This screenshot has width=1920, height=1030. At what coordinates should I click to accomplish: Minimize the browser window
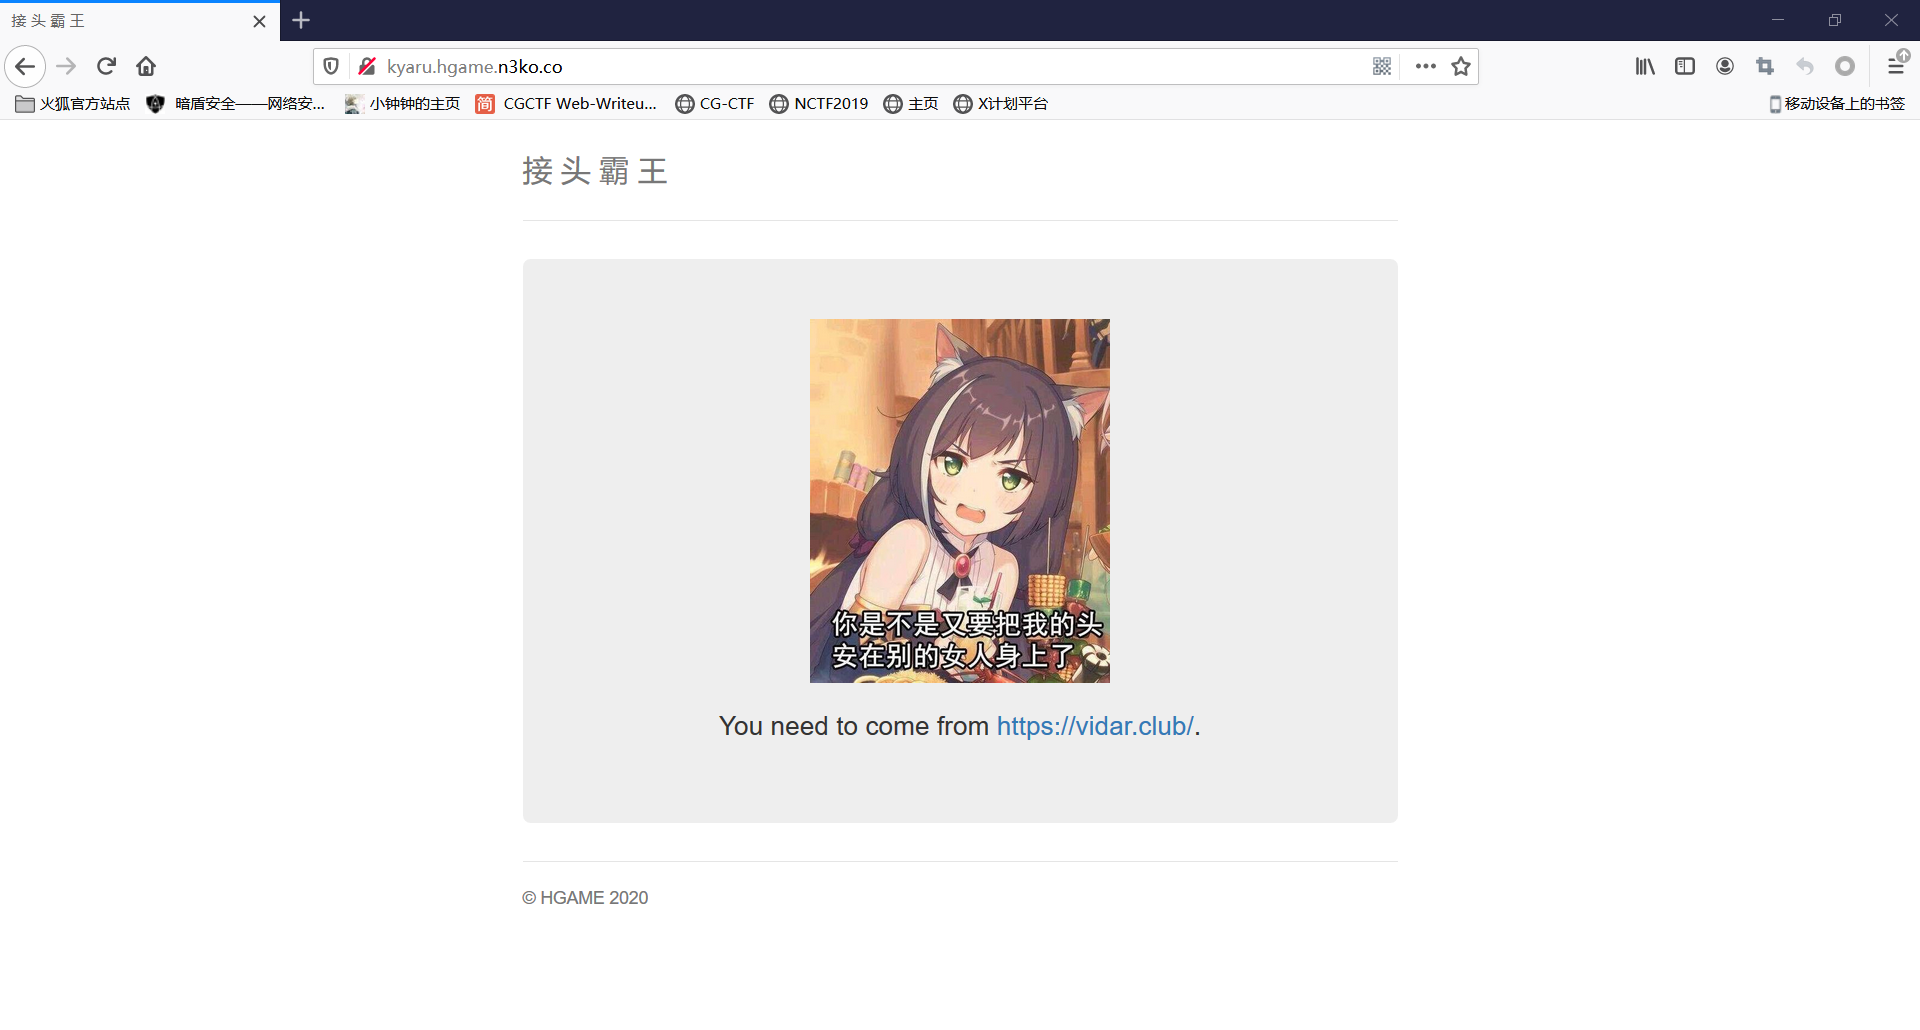(x=1777, y=20)
